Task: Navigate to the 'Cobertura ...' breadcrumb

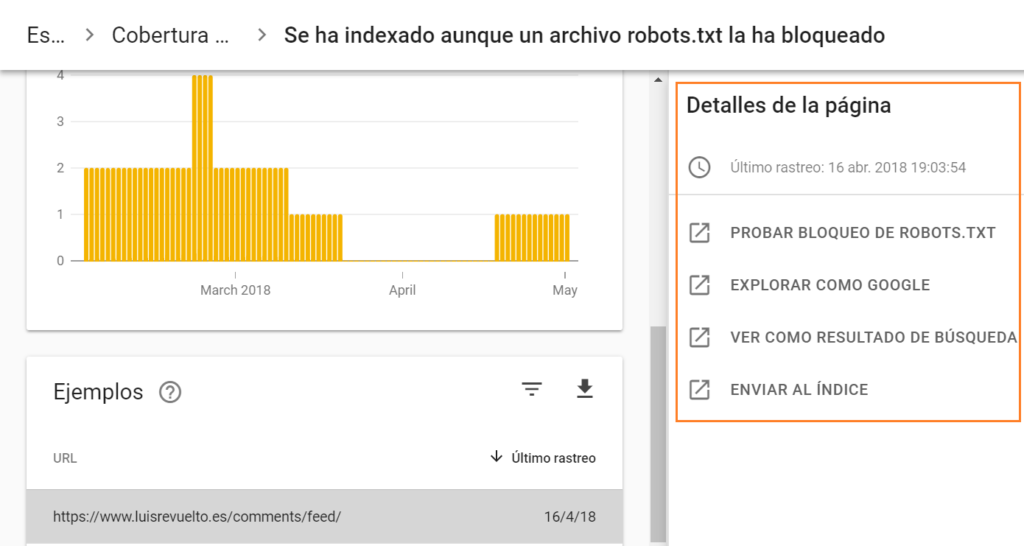Action: (170, 36)
